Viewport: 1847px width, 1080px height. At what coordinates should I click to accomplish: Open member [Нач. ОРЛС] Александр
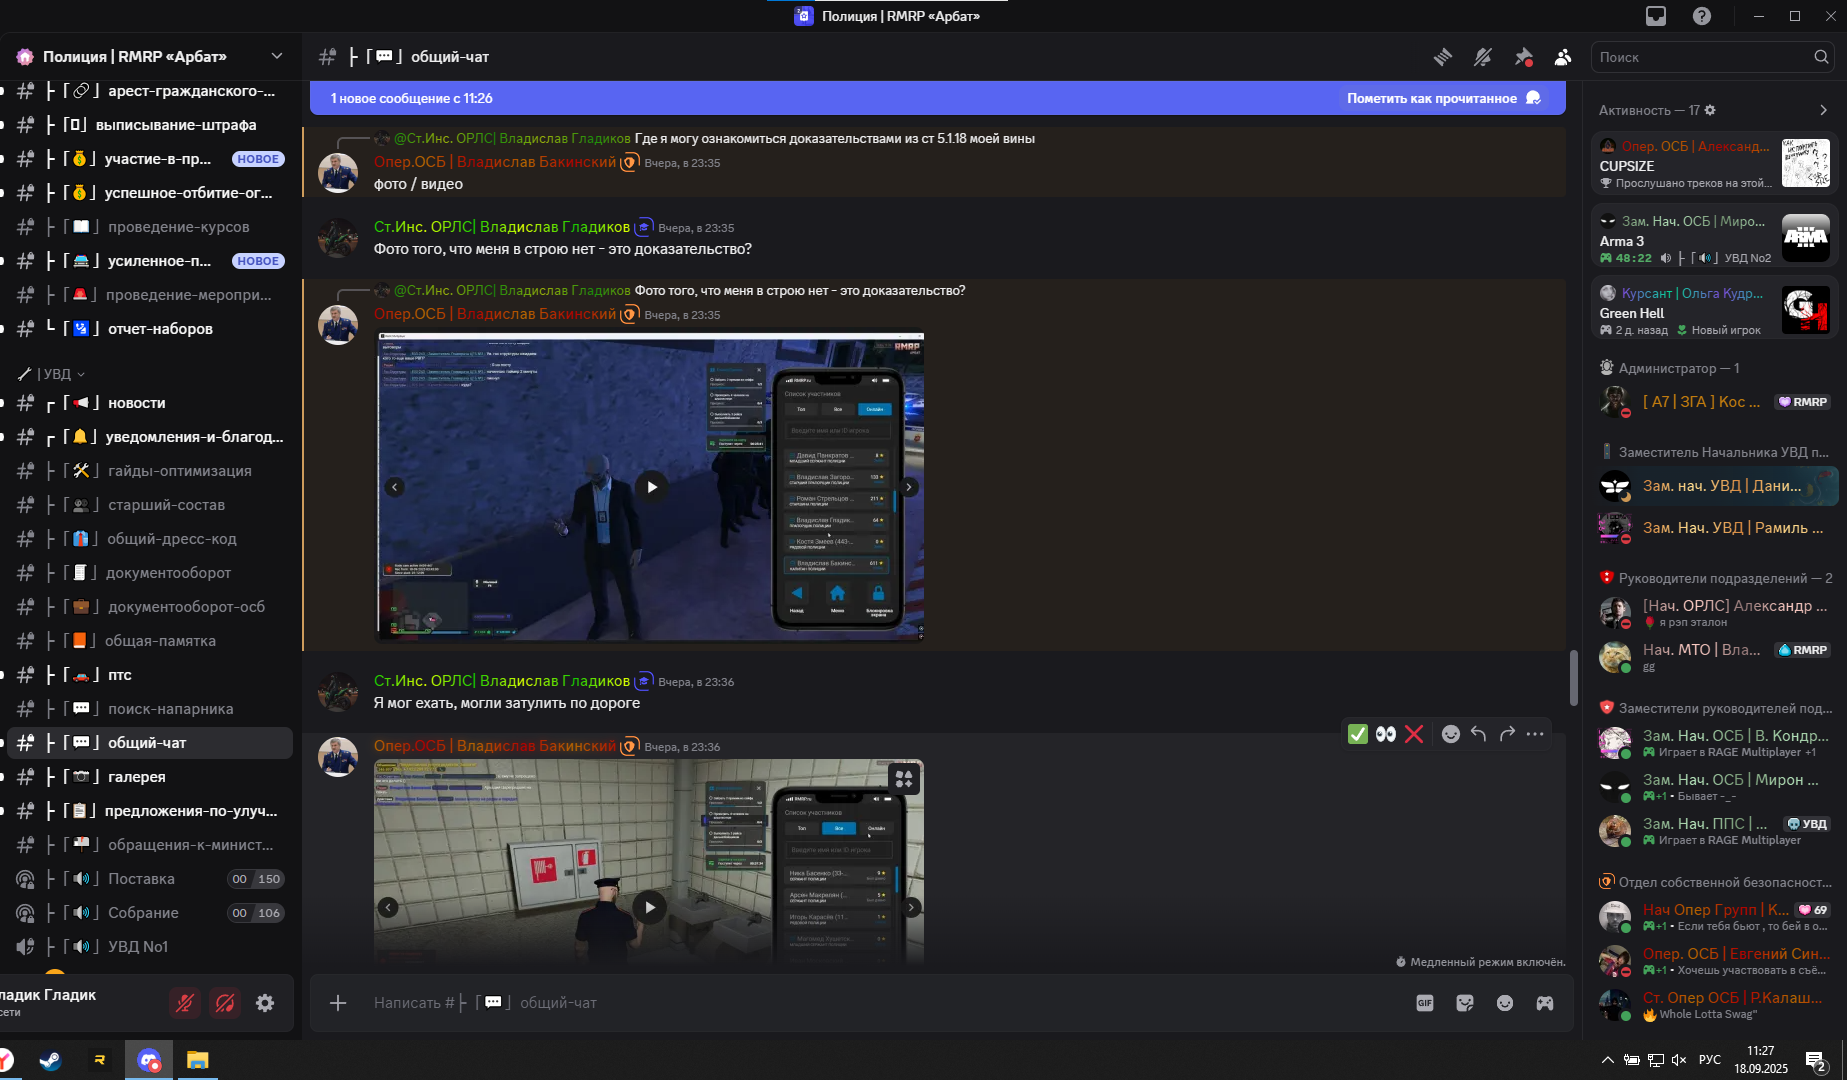1718,612
